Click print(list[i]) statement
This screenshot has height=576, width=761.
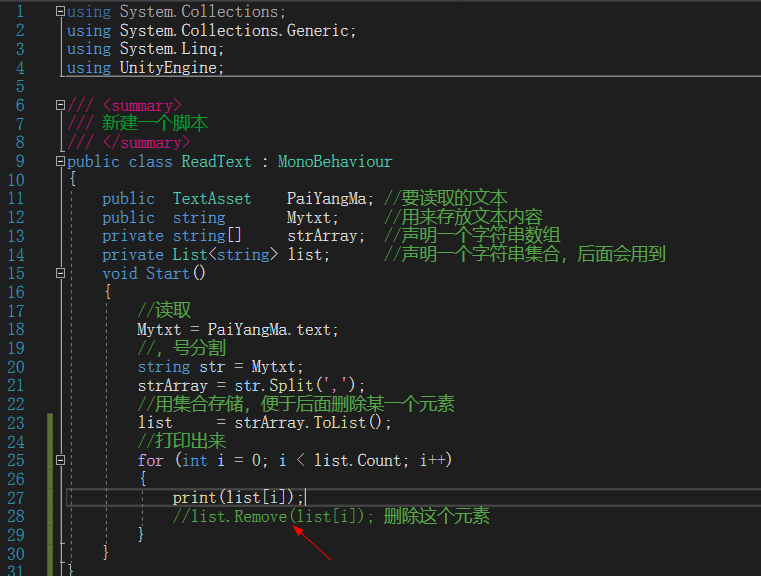pos(238,497)
